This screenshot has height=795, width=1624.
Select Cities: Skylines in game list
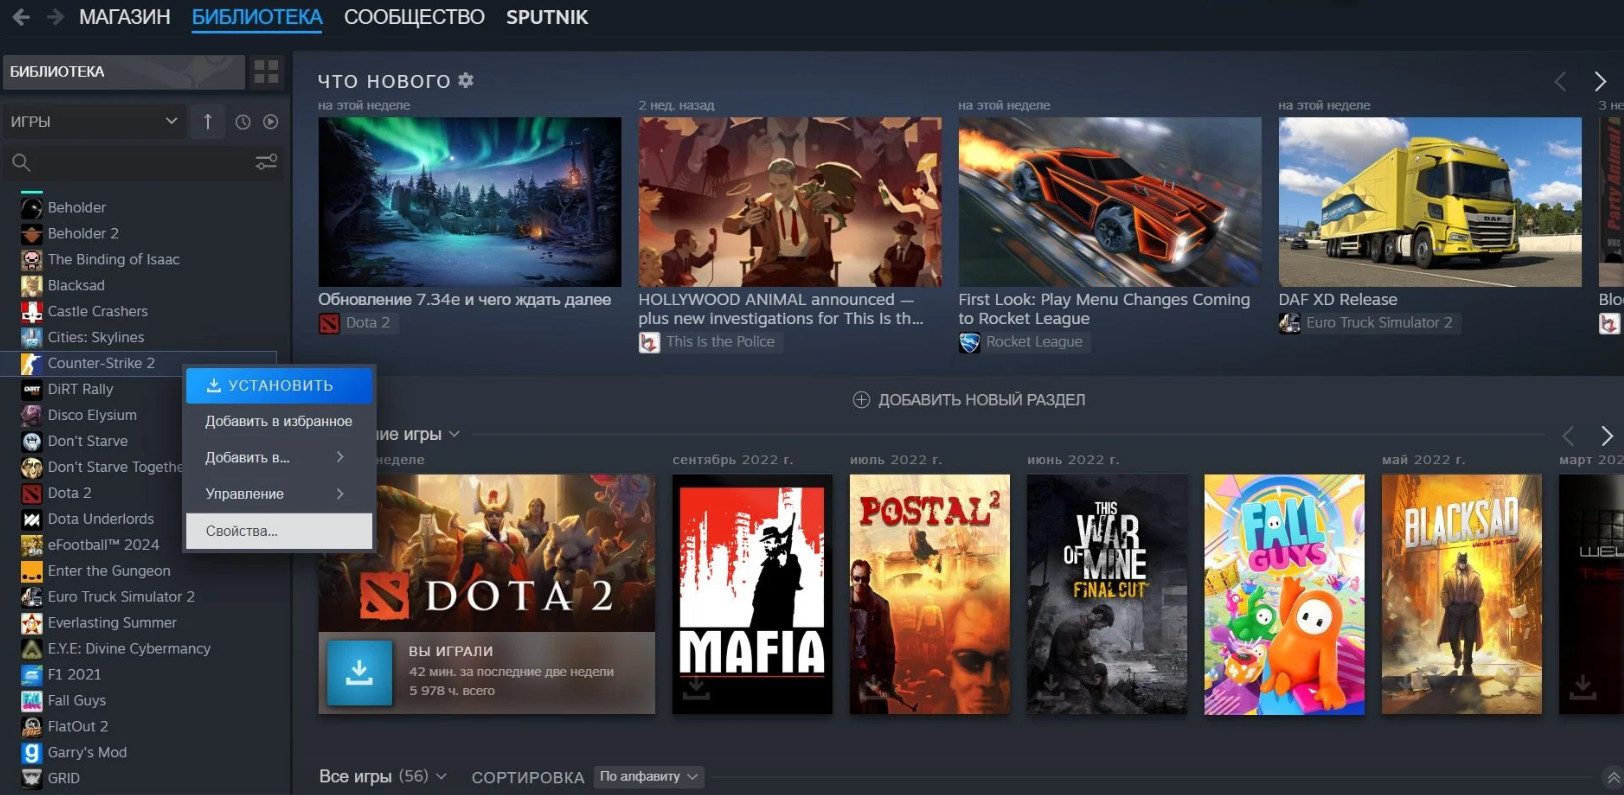96,337
